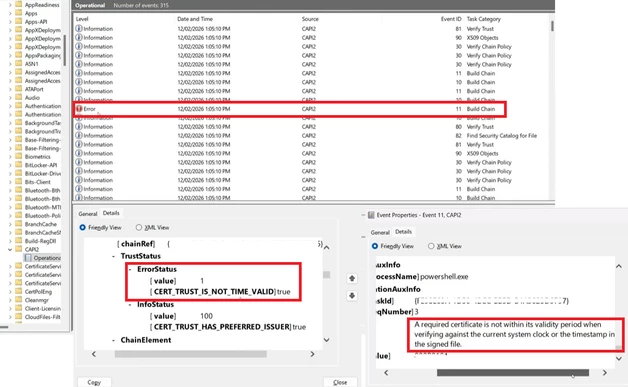628x387 pixels.
Task: Click the scroll-up arrow in Event 11 details
Action: tap(619, 266)
